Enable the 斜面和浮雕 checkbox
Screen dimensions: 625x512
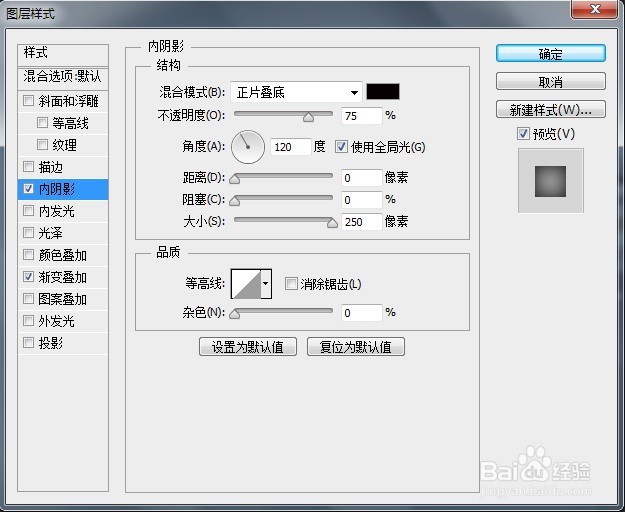[28, 100]
